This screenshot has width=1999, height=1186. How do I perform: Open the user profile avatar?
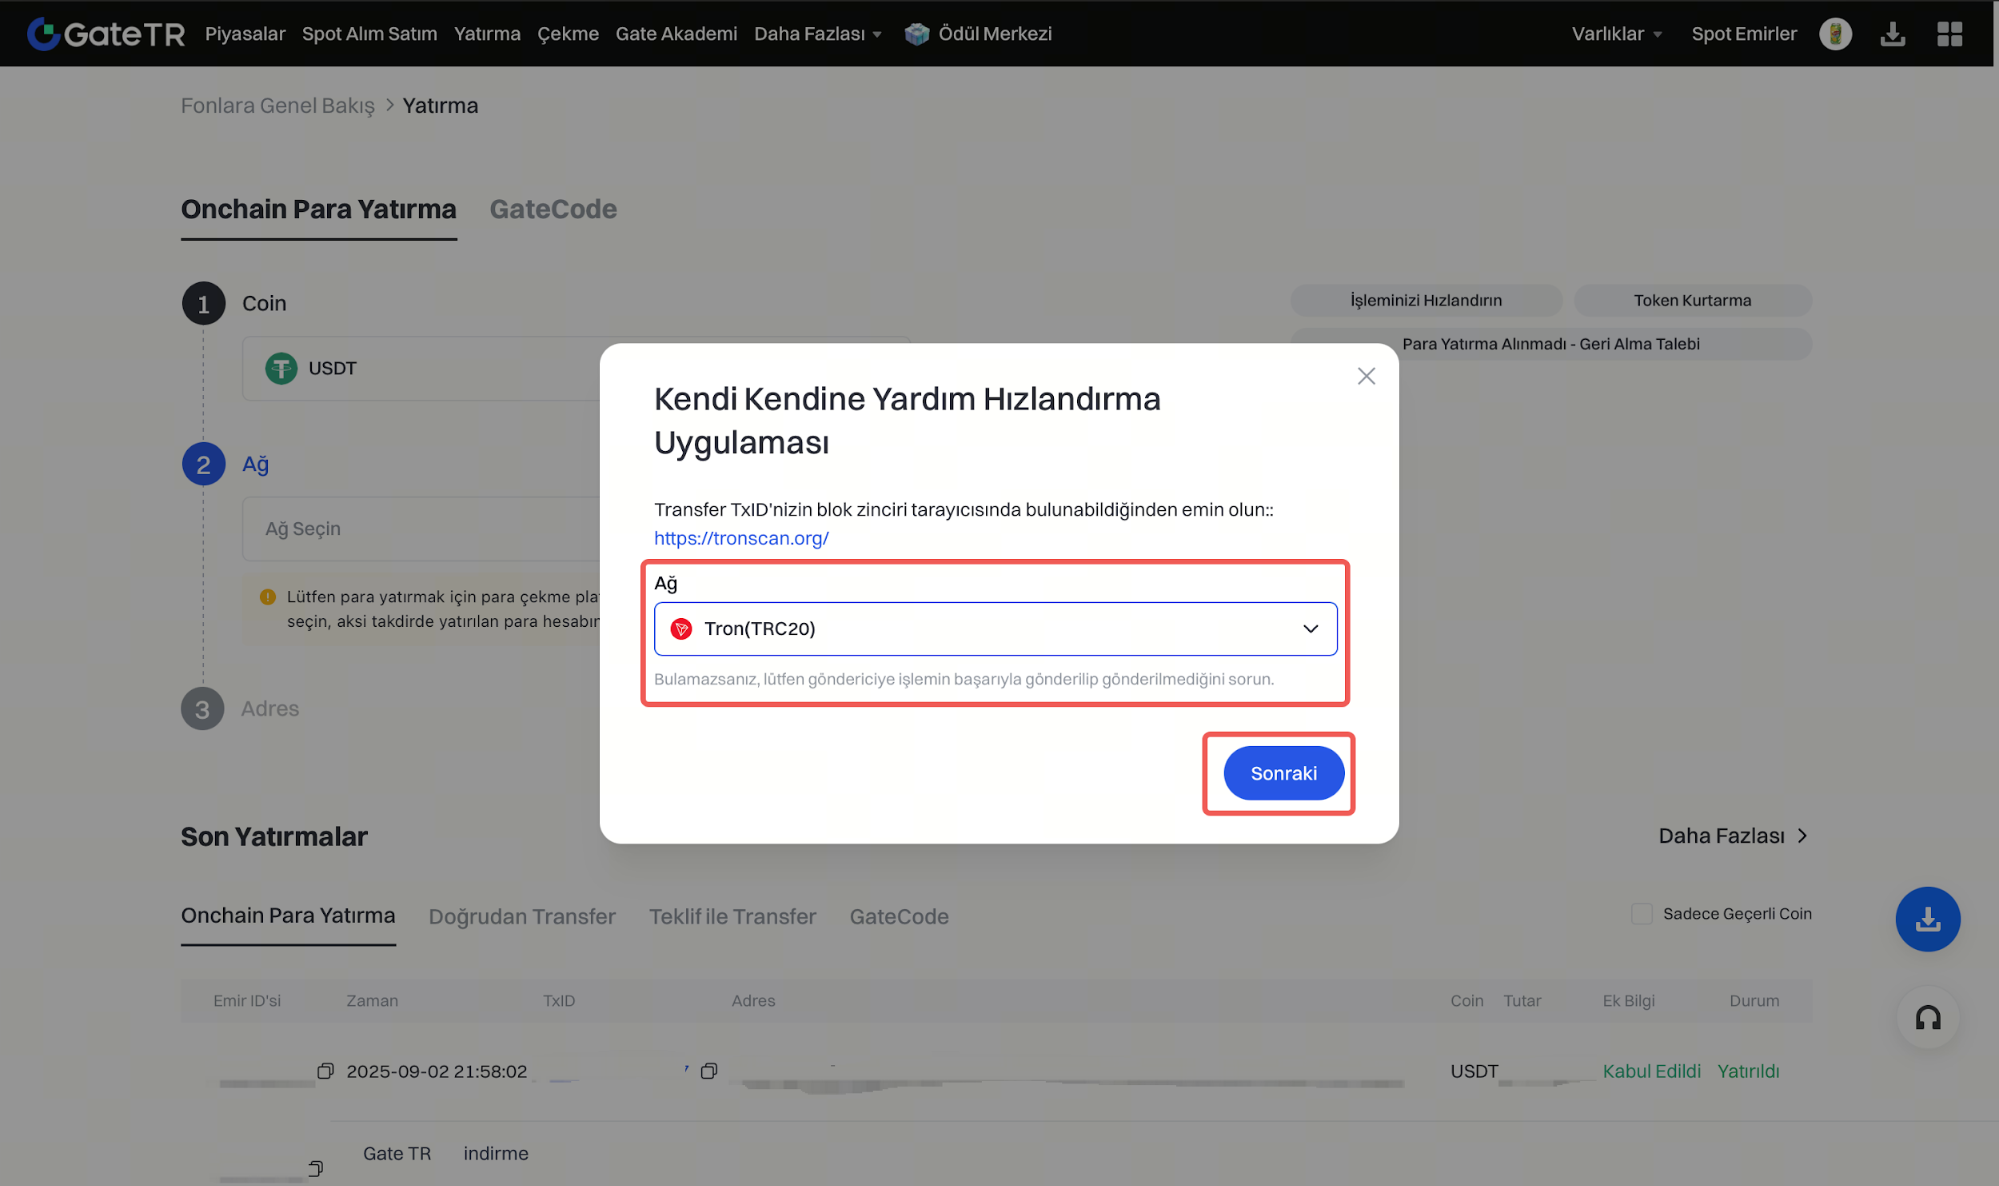click(1835, 33)
